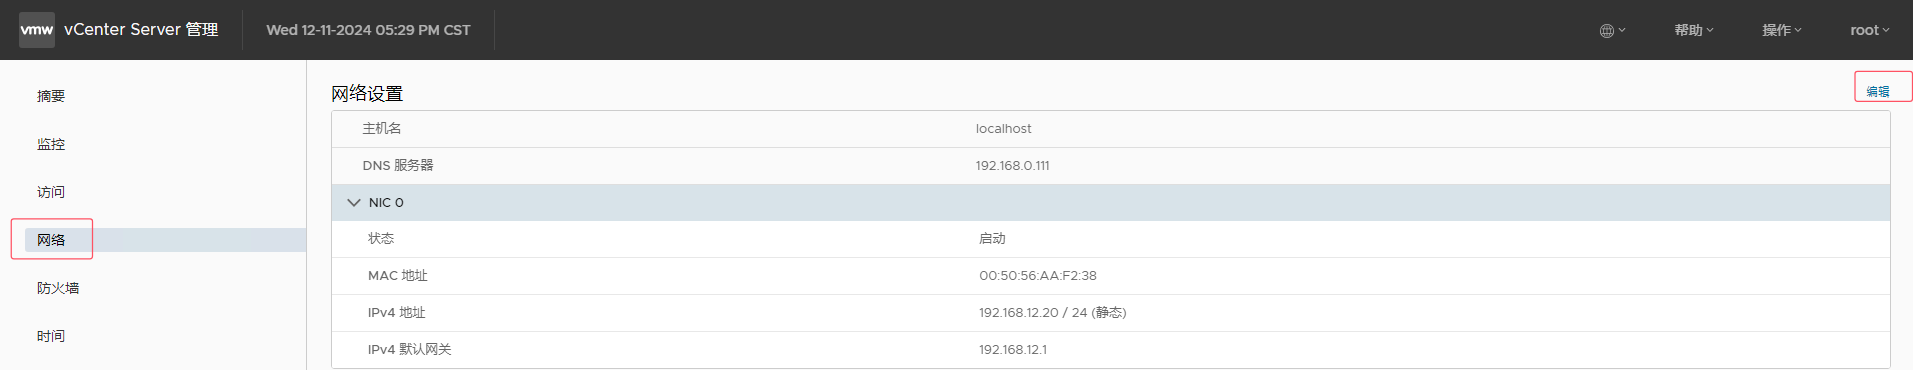Open the 防火墙 page
Viewport: 1913px width, 370px height.
[x=58, y=288]
